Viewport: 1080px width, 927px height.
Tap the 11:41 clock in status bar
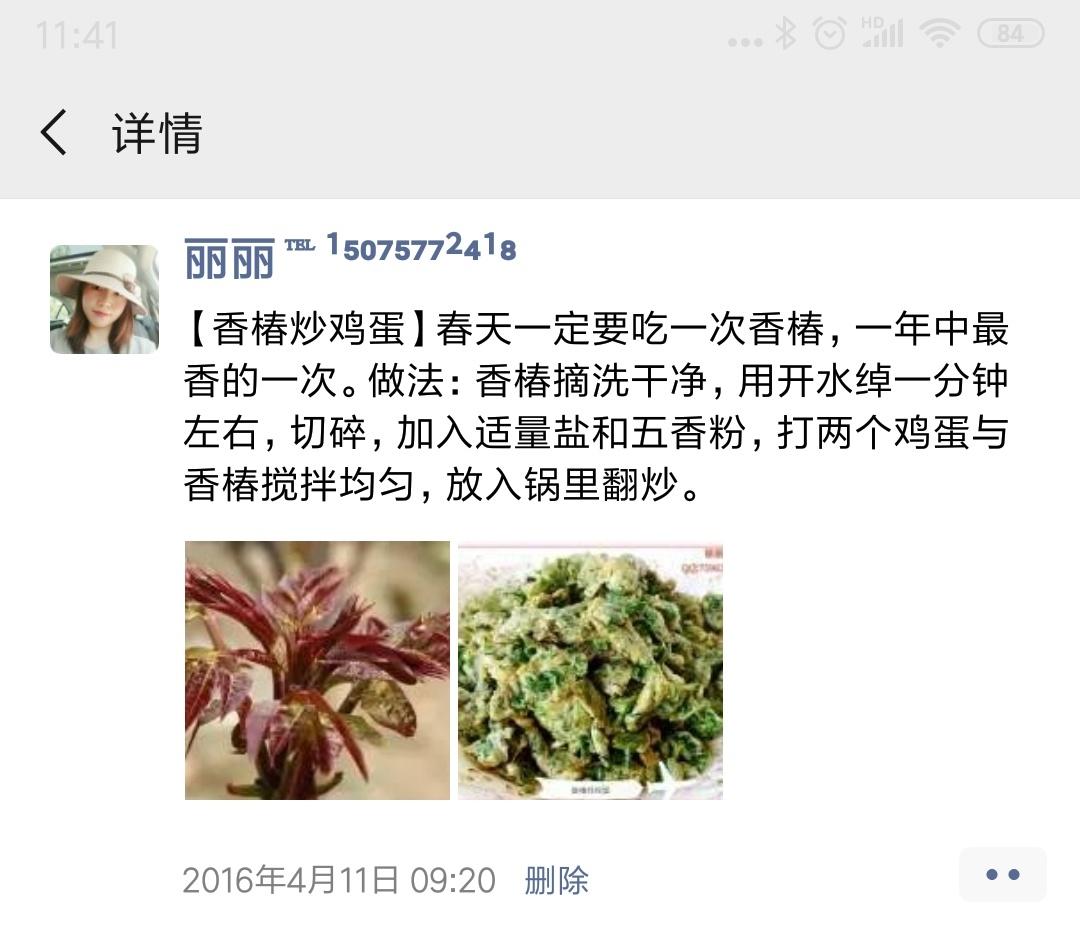point(77,35)
